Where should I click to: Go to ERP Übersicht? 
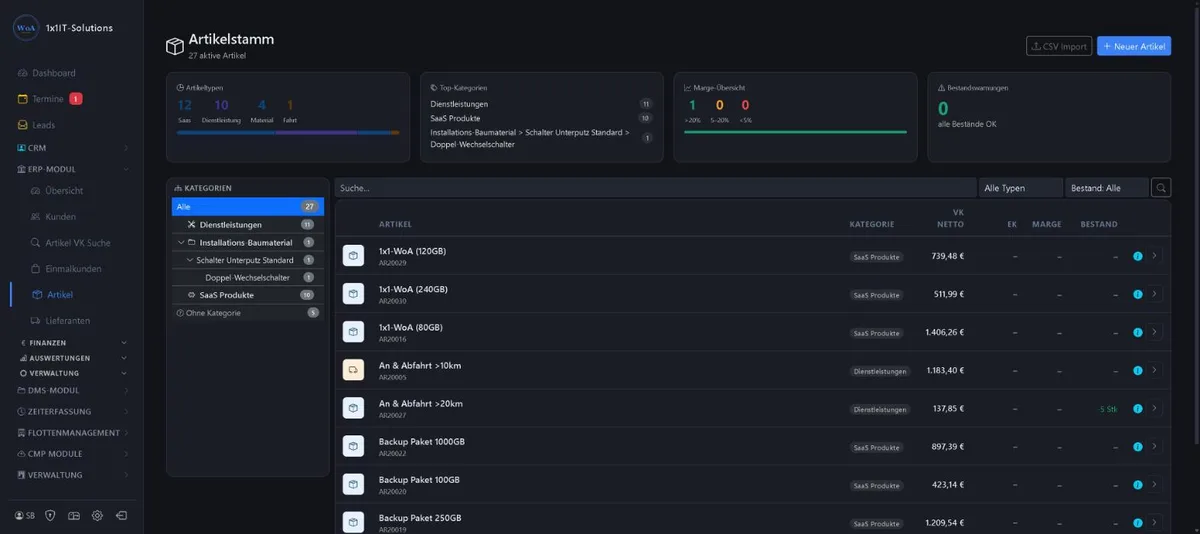[57, 191]
